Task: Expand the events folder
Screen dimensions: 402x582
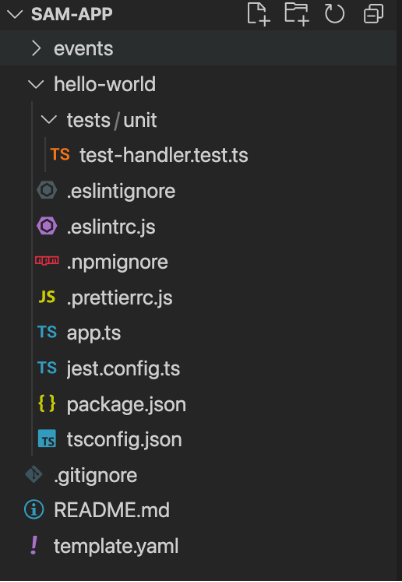Action: (x=198, y=48)
